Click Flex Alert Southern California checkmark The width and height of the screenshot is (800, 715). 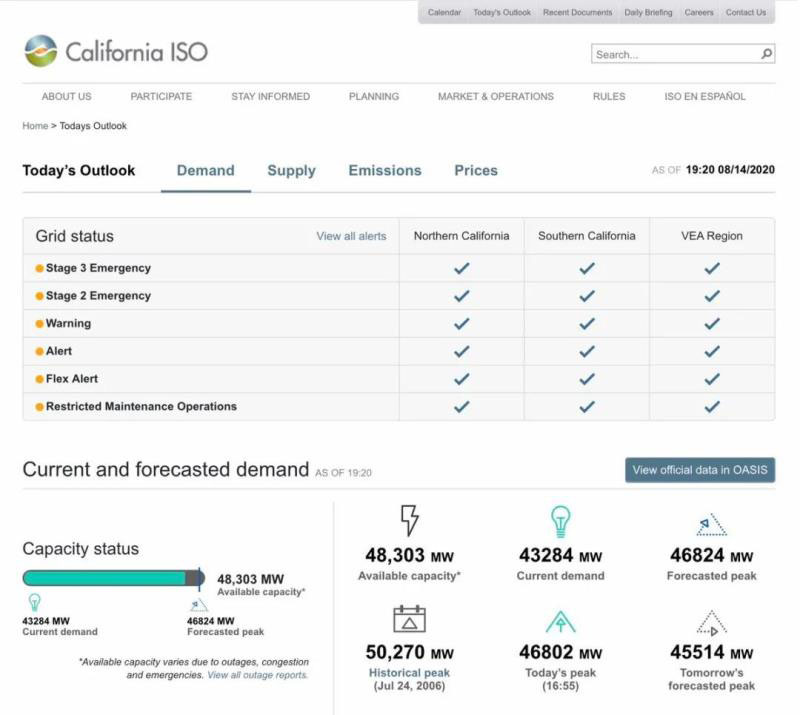click(x=587, y=379)
